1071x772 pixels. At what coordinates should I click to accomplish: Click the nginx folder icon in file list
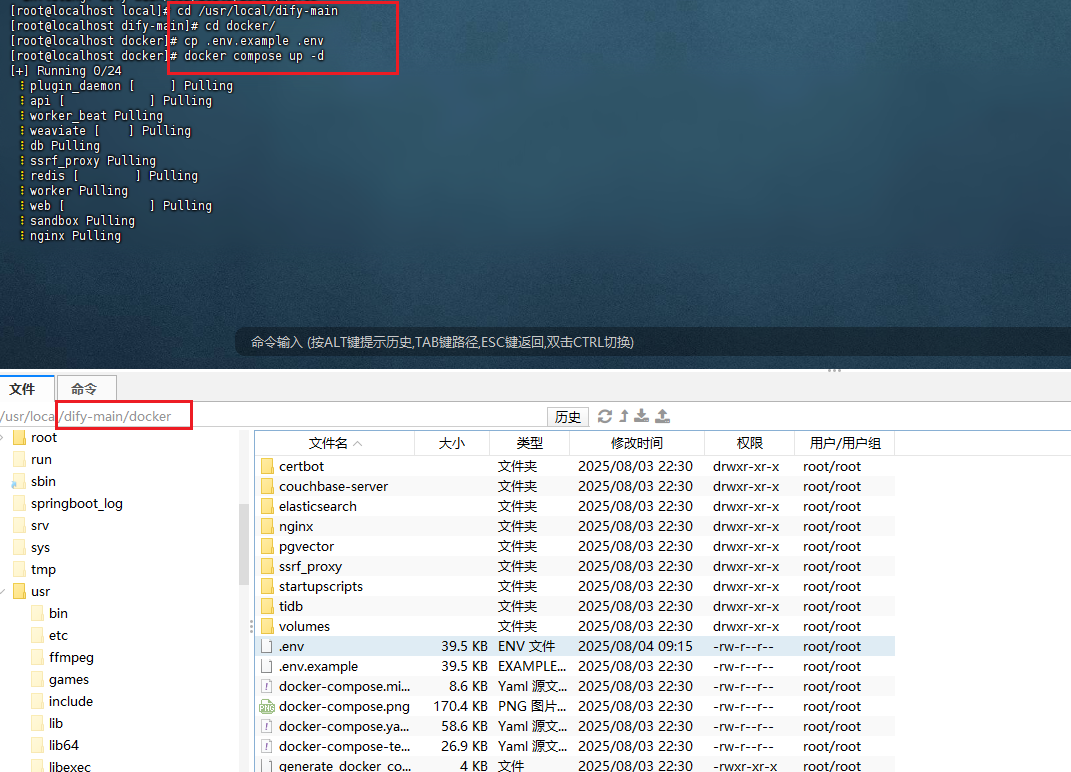(x=267, y=527)
